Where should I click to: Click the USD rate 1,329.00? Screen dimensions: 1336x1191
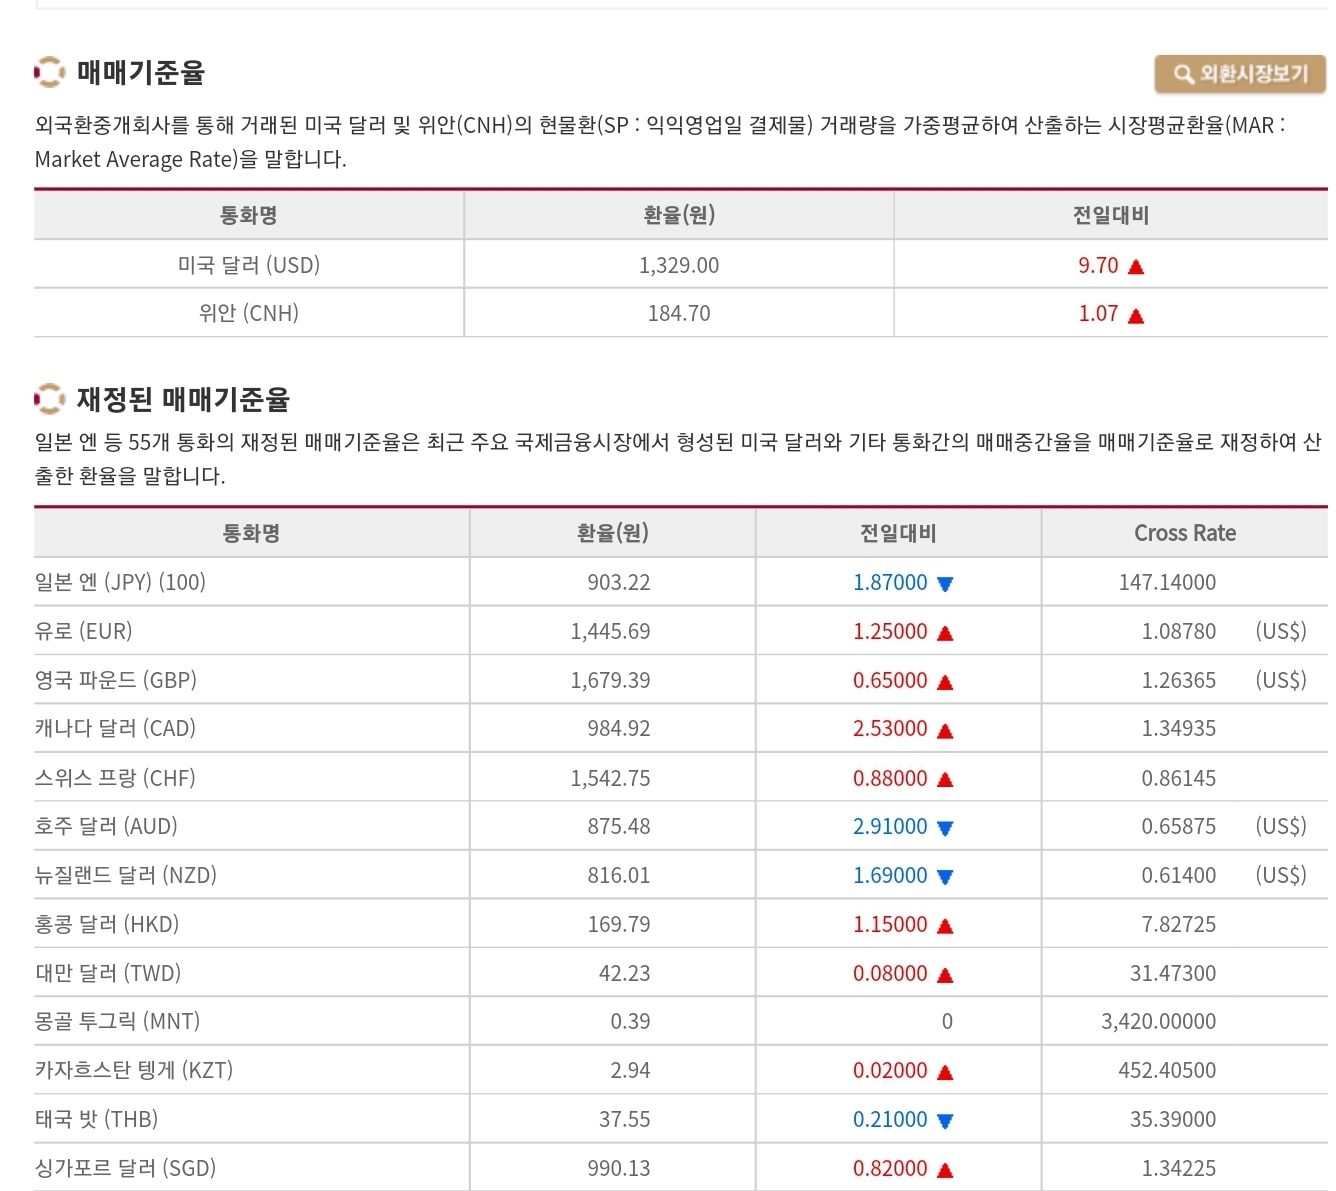pos(679,265)
